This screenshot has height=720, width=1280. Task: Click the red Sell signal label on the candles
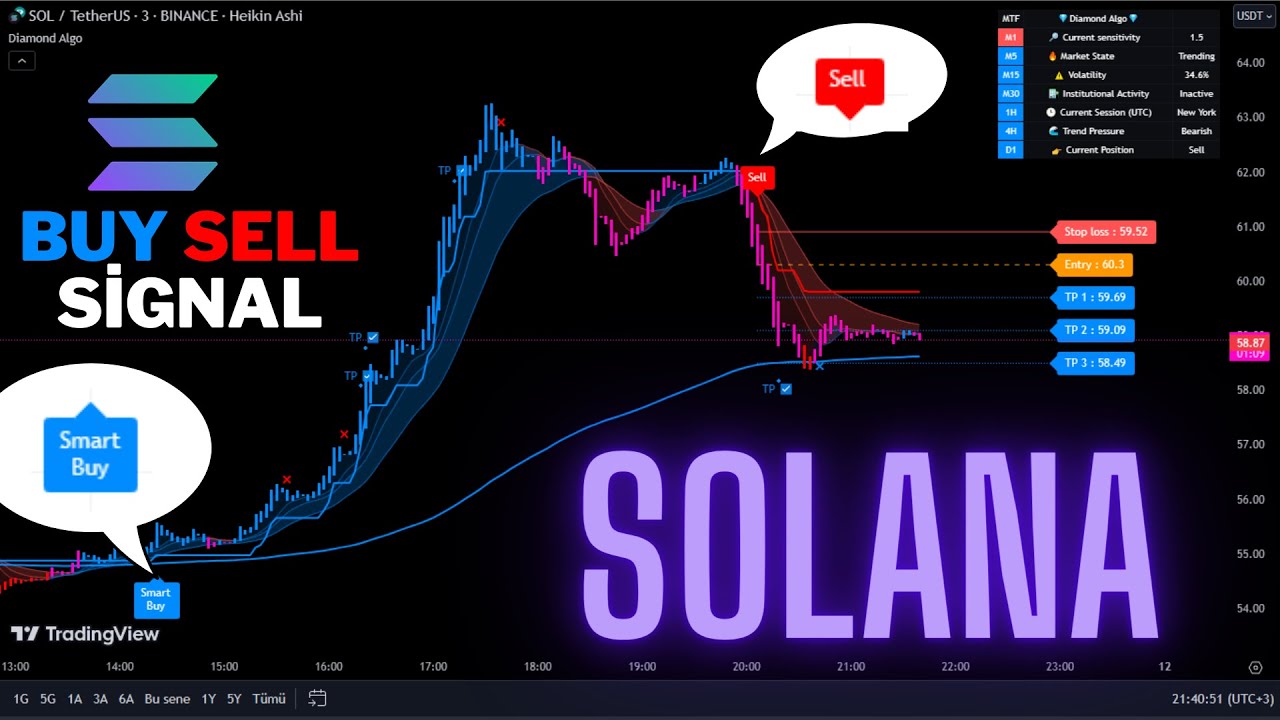[757, 178]
